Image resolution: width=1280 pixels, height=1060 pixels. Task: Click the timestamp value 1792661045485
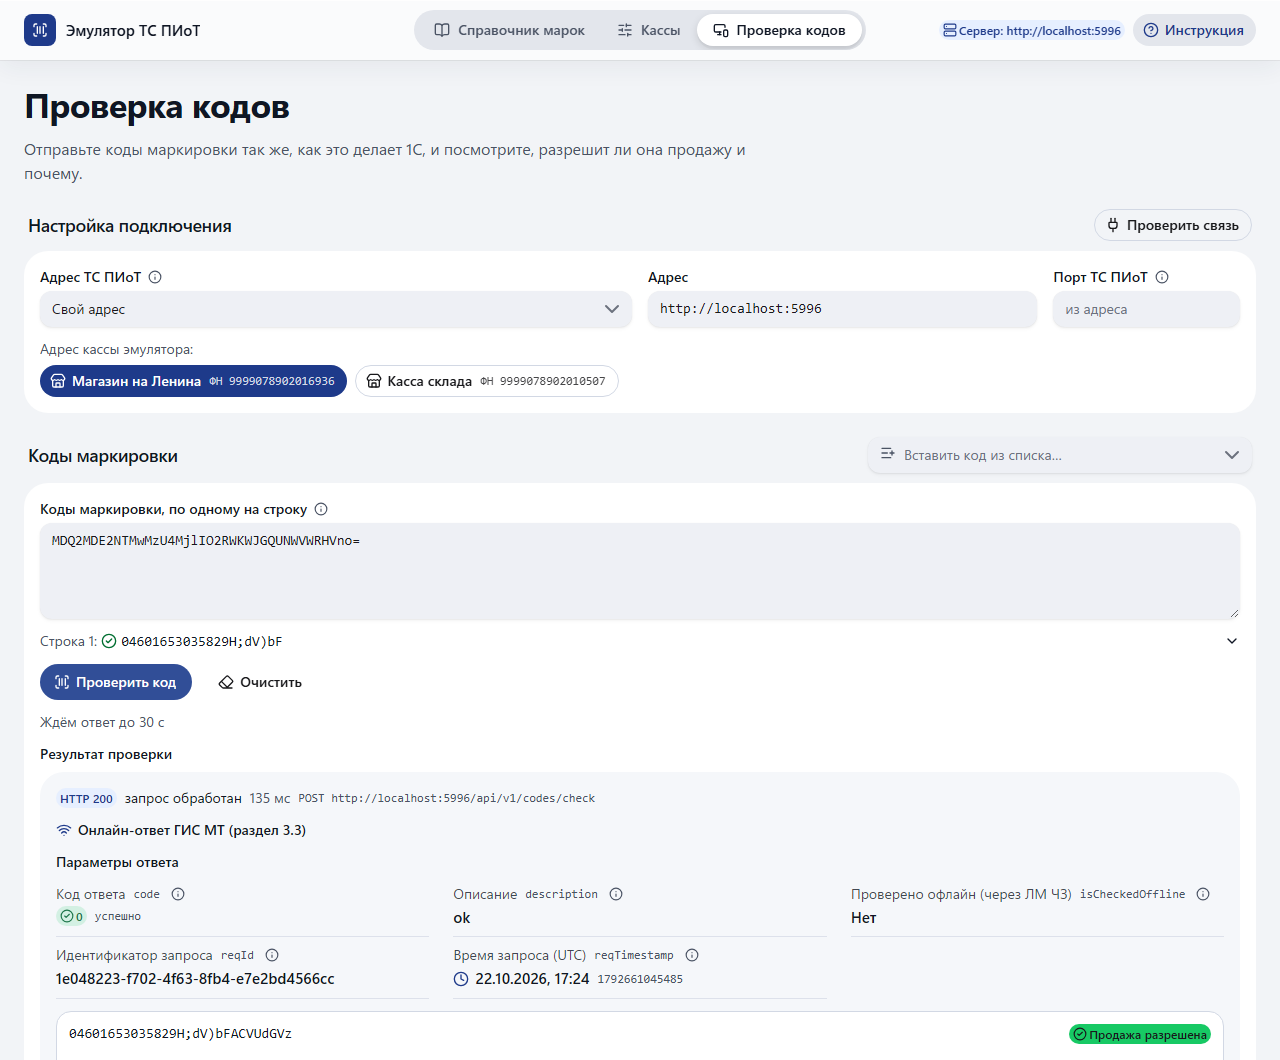tap(640, 979)
